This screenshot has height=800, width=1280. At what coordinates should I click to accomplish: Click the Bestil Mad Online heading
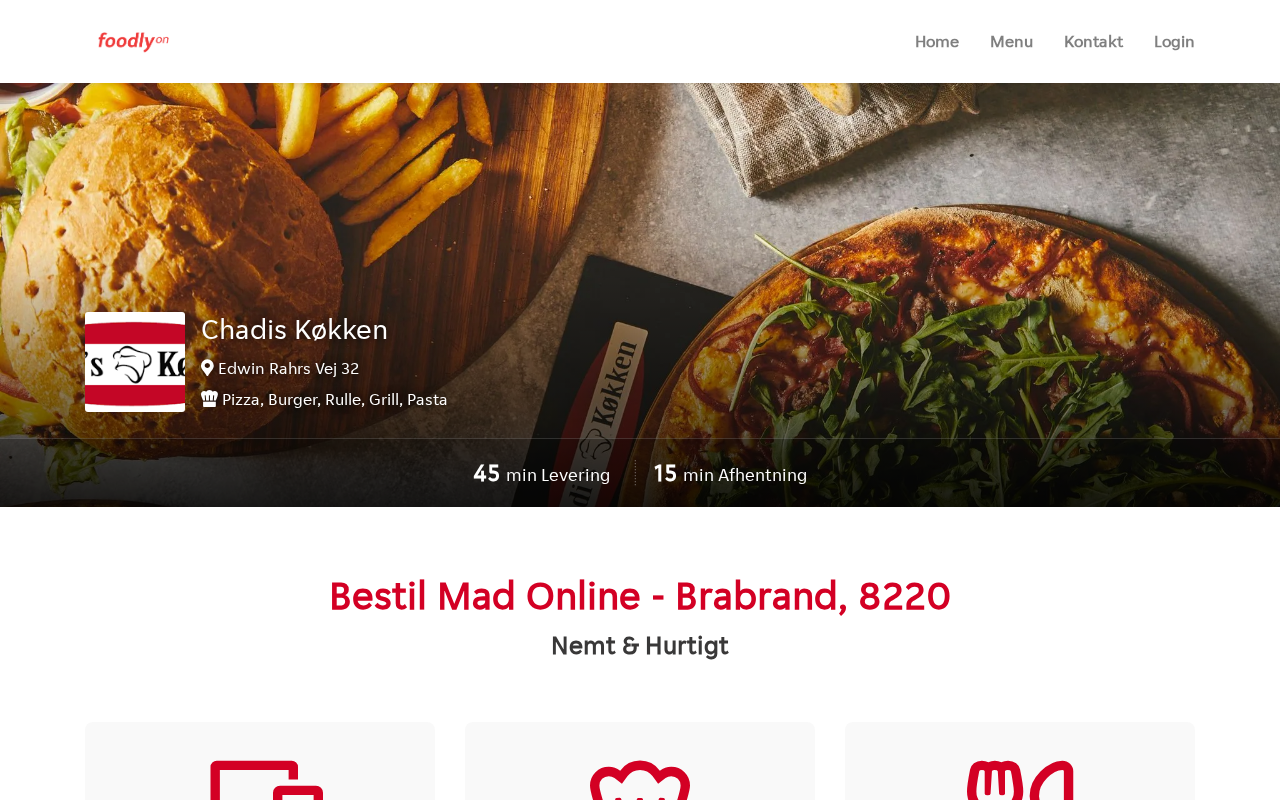[x=640, y=596]
